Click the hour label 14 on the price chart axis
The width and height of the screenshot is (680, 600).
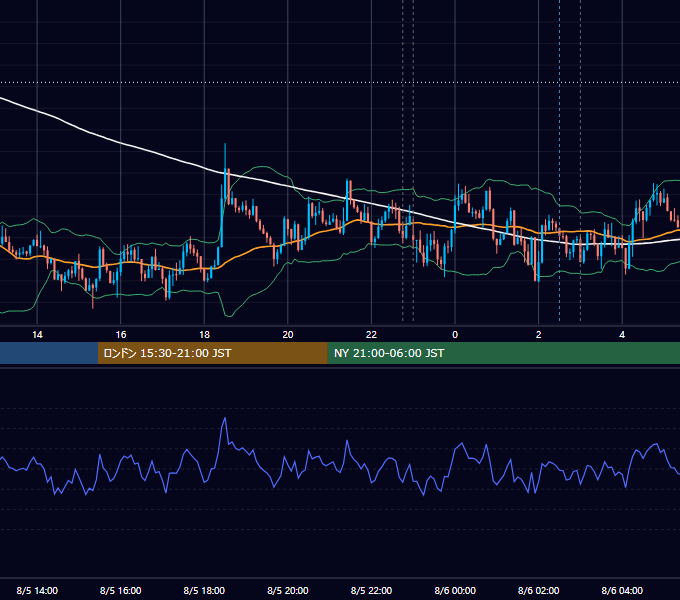point(37,335)
